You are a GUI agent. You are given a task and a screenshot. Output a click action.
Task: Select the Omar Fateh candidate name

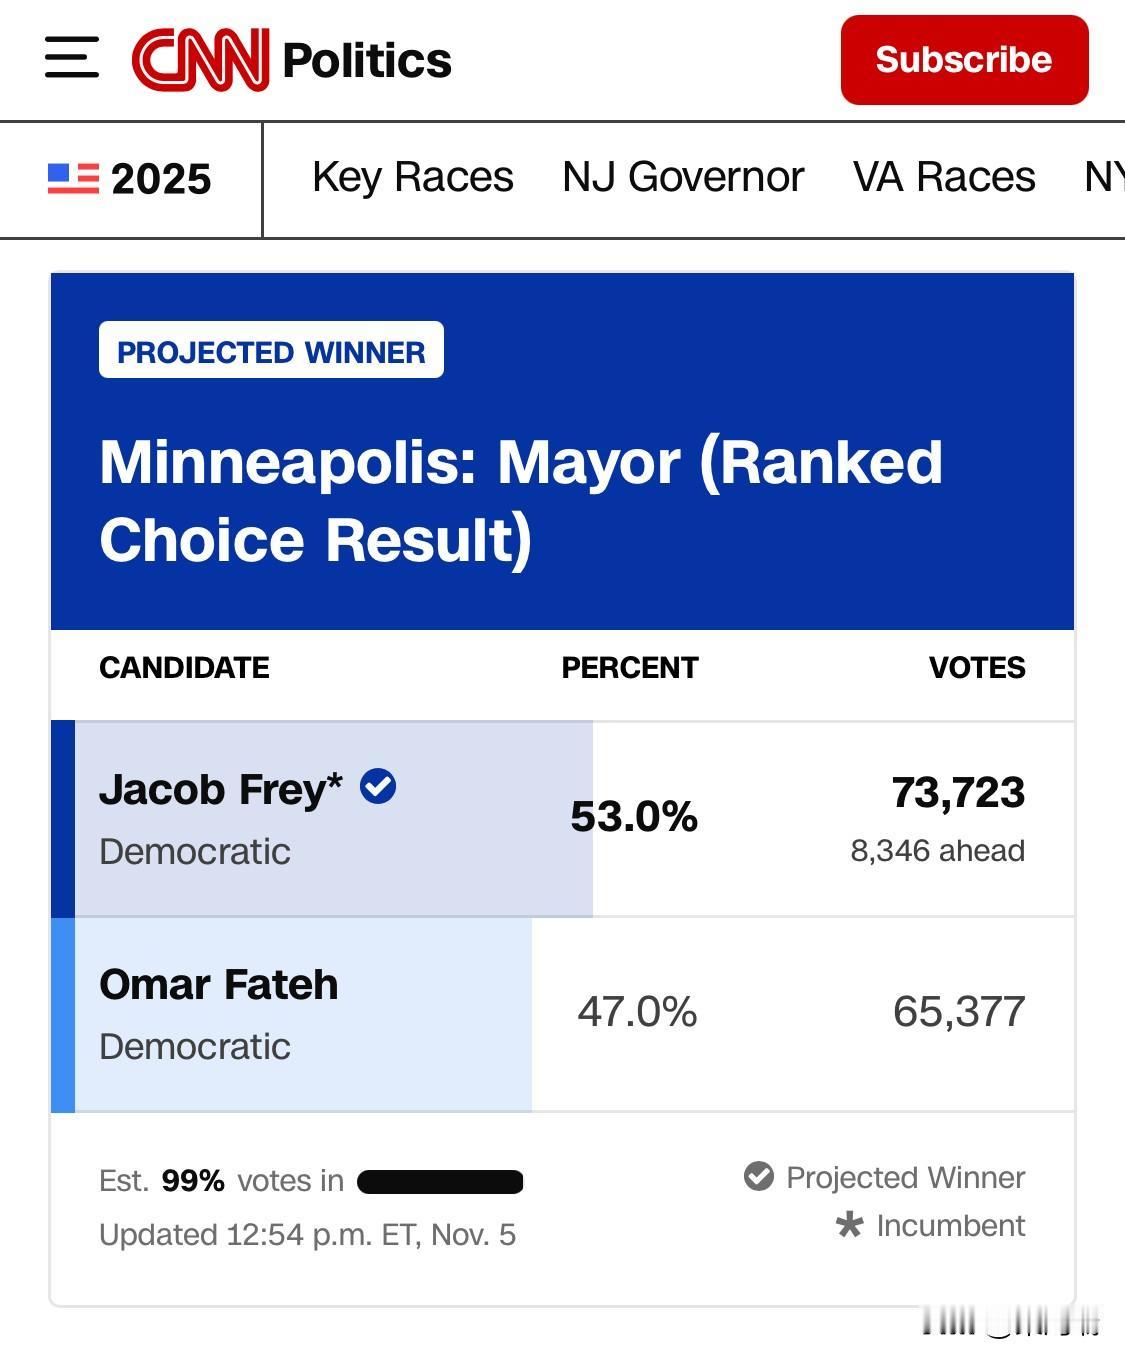(x=219, y=985)
